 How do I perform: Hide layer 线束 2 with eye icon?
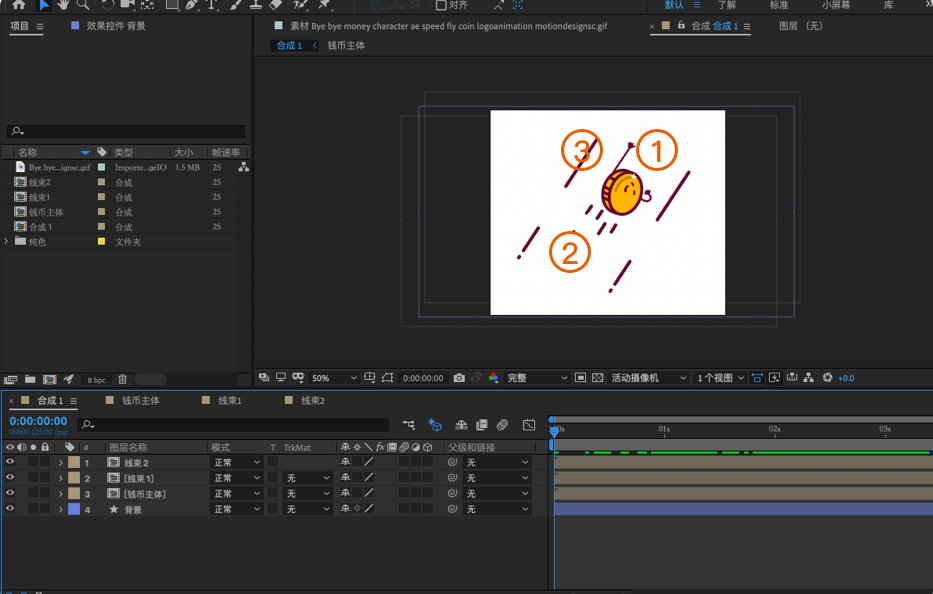[10, 462]
